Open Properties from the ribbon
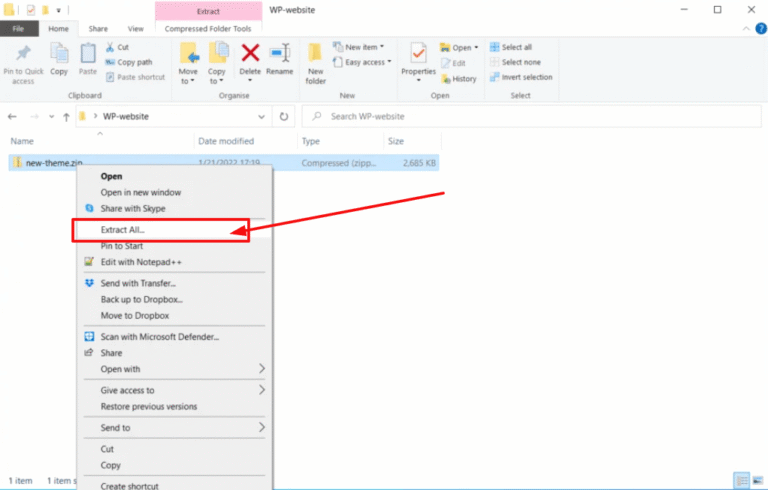The height and width of the screenshot is (490, 768). pos(418,59)
